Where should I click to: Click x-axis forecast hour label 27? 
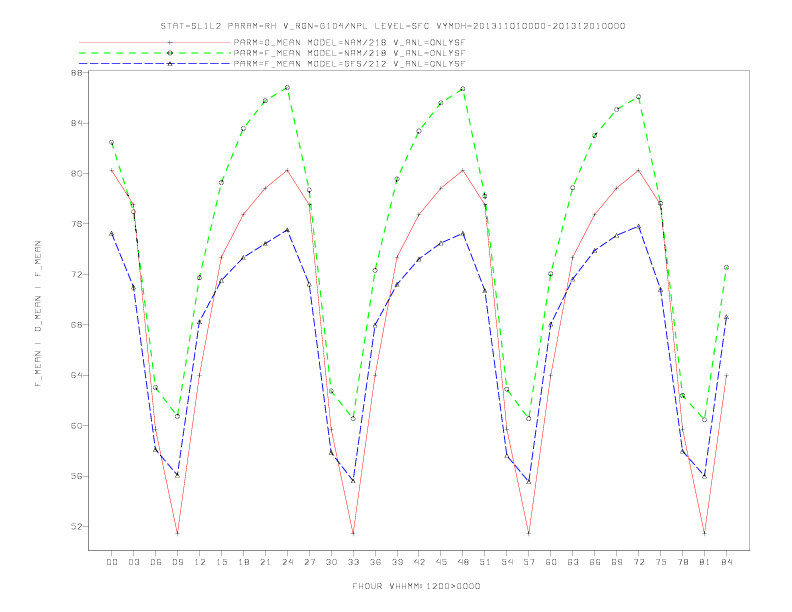coord(309,562)
